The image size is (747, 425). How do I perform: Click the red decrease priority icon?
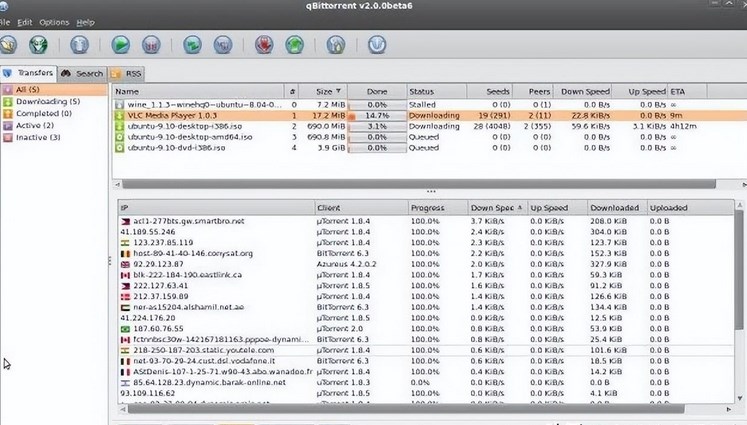pos(264,44)
